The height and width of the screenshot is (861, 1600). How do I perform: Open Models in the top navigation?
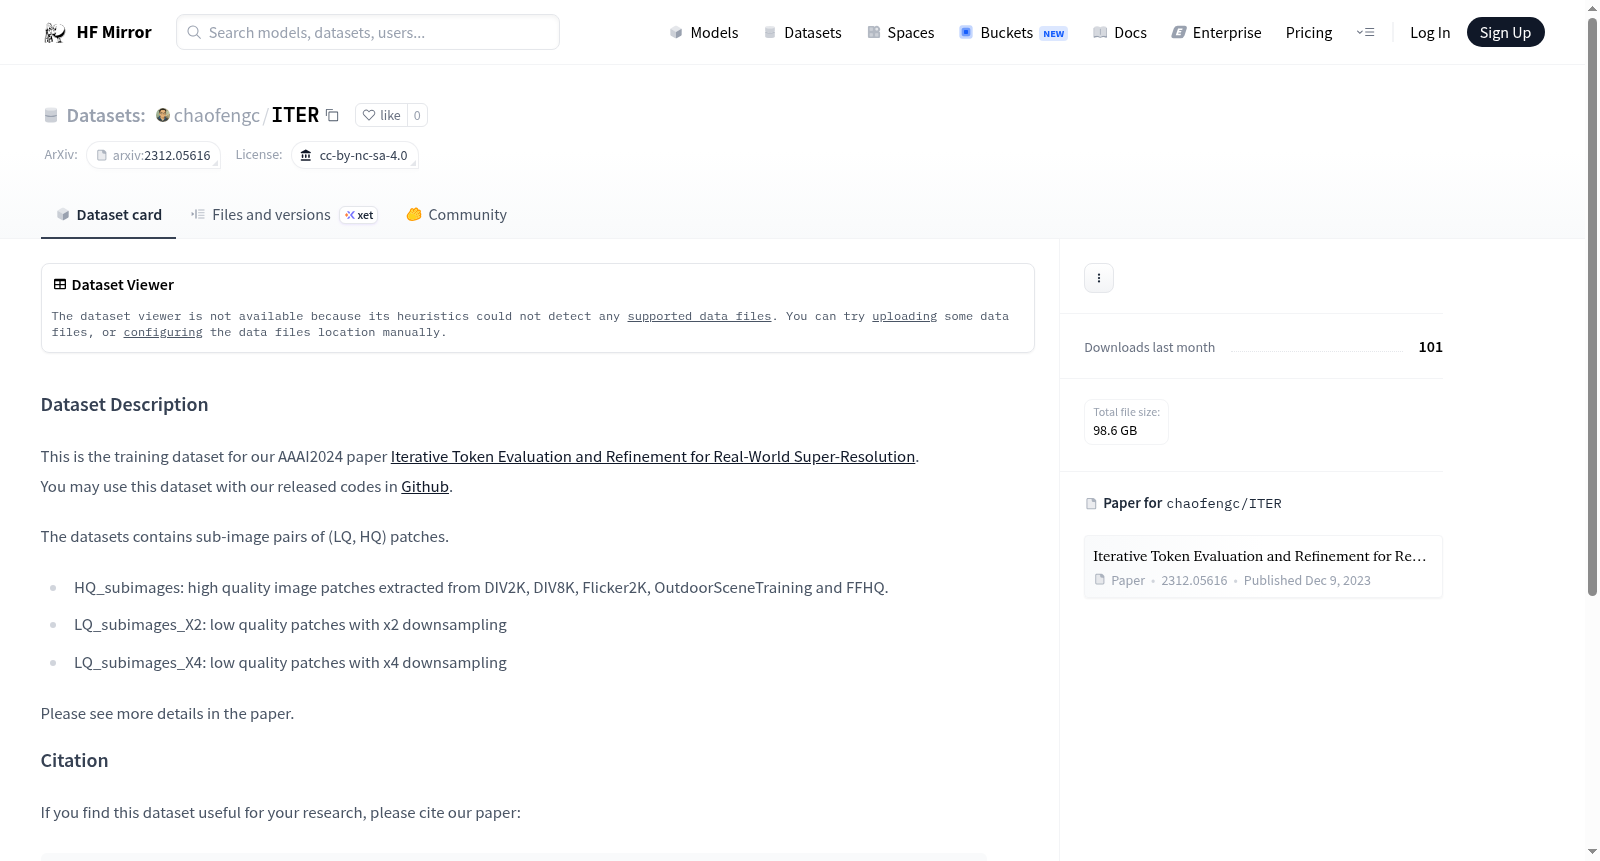tap(704, 32)
